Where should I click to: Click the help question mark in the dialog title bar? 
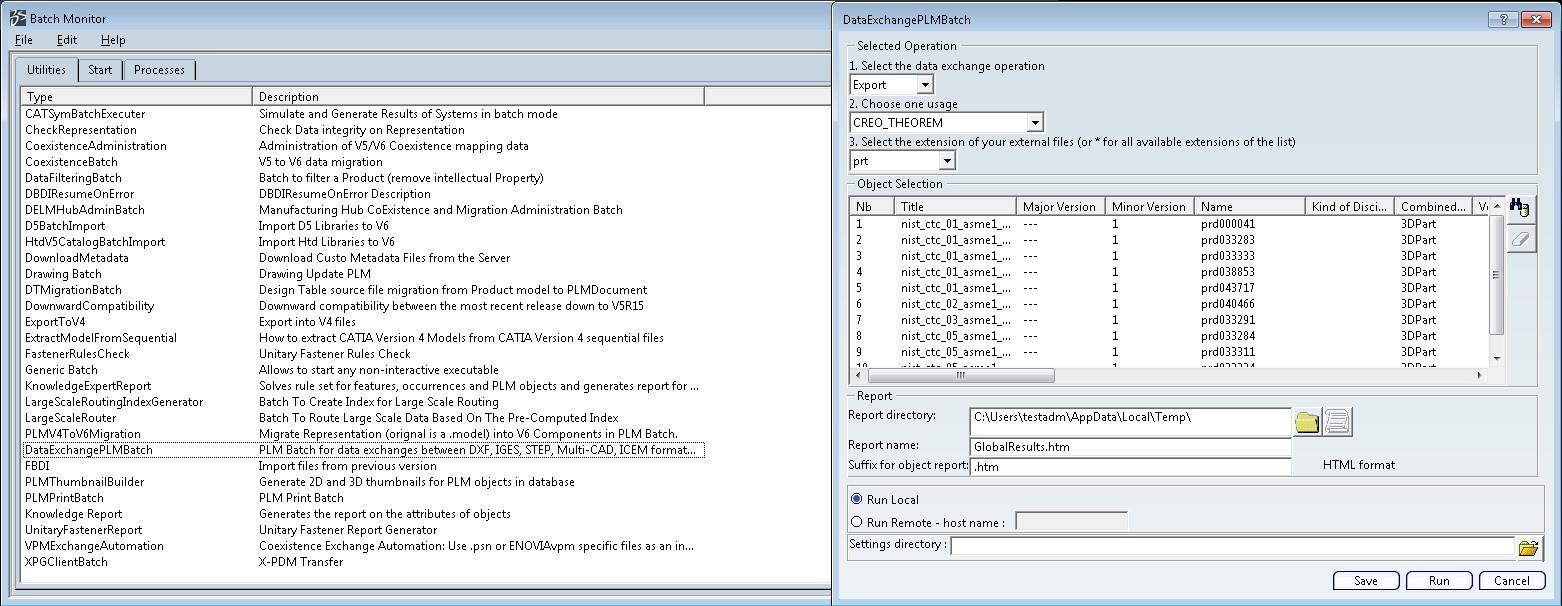click(x=1501, y=19)
